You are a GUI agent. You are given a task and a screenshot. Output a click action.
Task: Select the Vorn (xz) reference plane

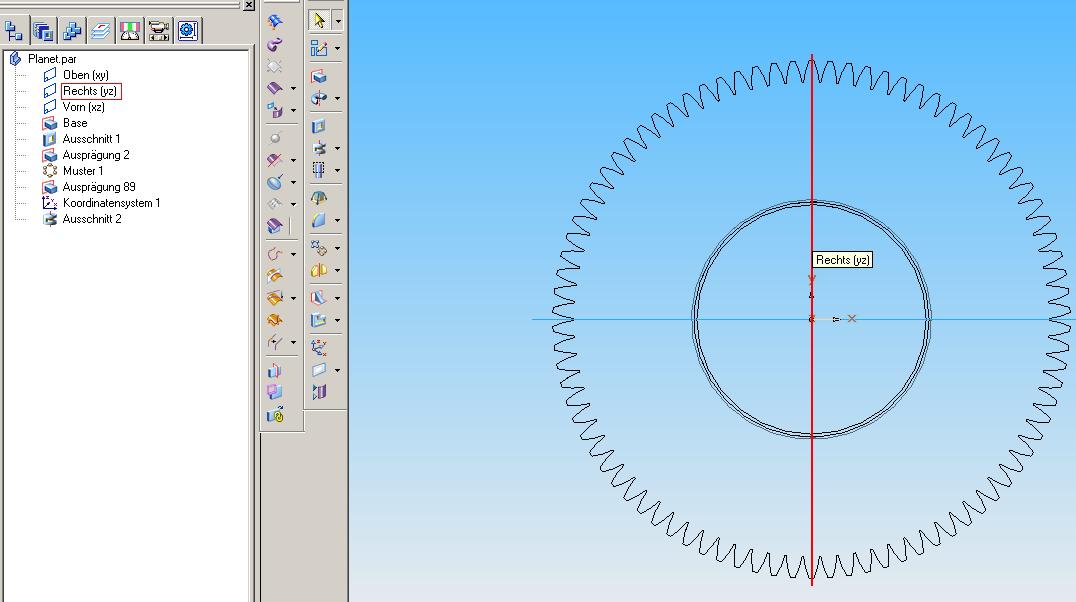[84, 107]
